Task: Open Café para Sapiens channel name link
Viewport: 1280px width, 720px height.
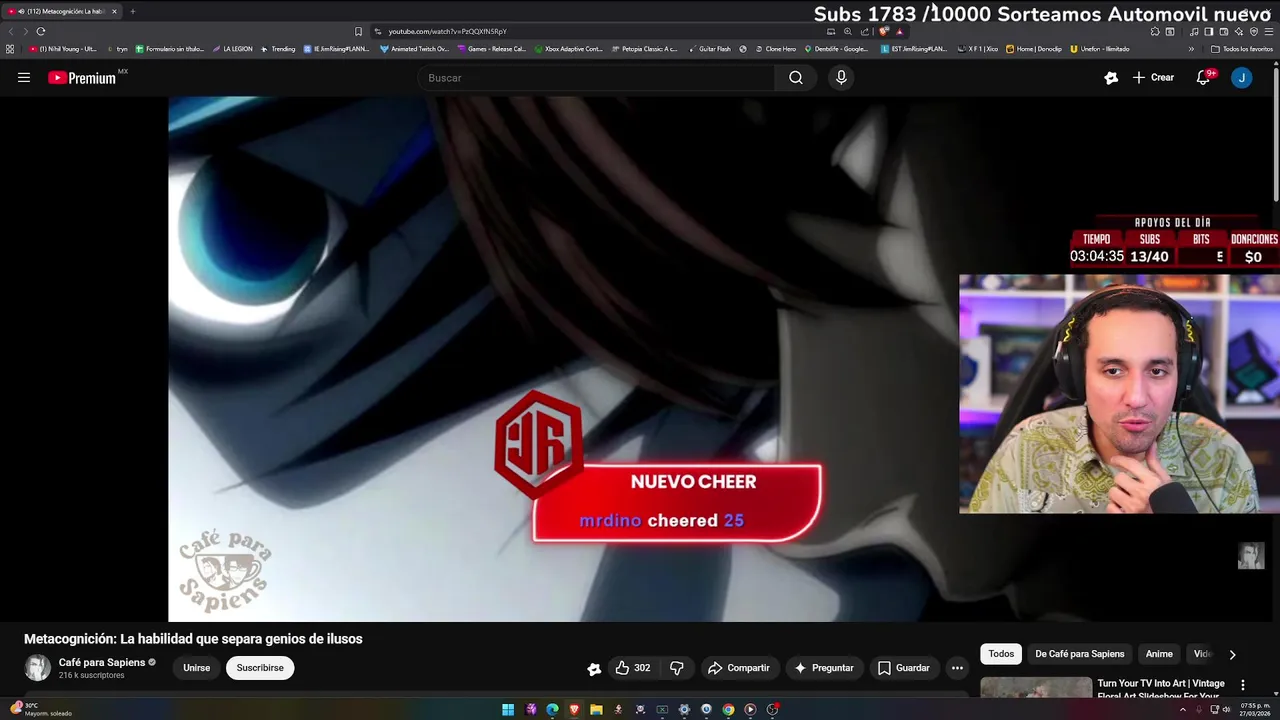Action: pos(101,662)
